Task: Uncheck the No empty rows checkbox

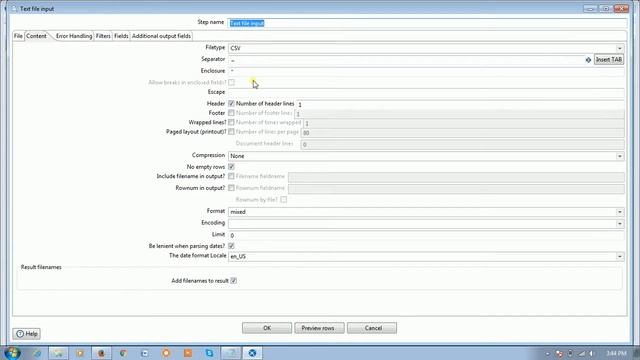Action: point(231,167)
